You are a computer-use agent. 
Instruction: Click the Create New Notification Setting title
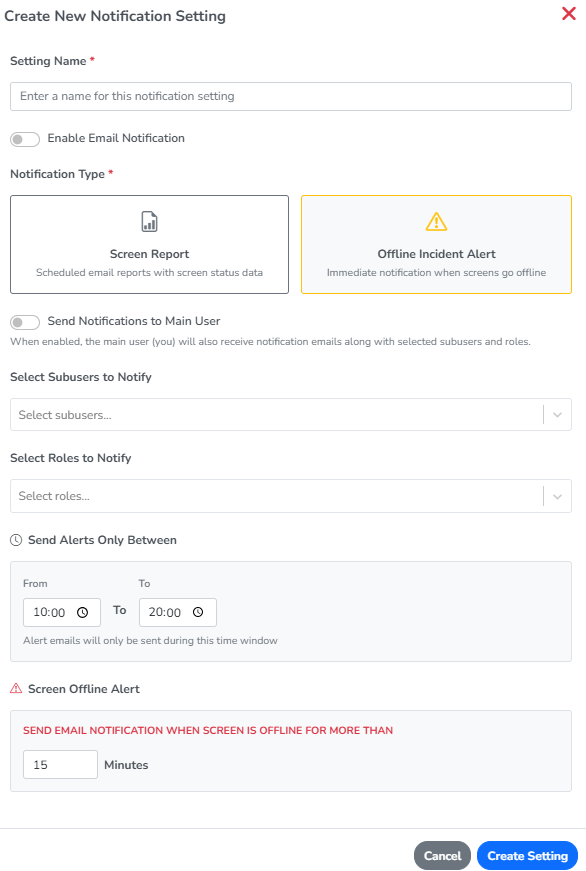[x=115, y=16]
